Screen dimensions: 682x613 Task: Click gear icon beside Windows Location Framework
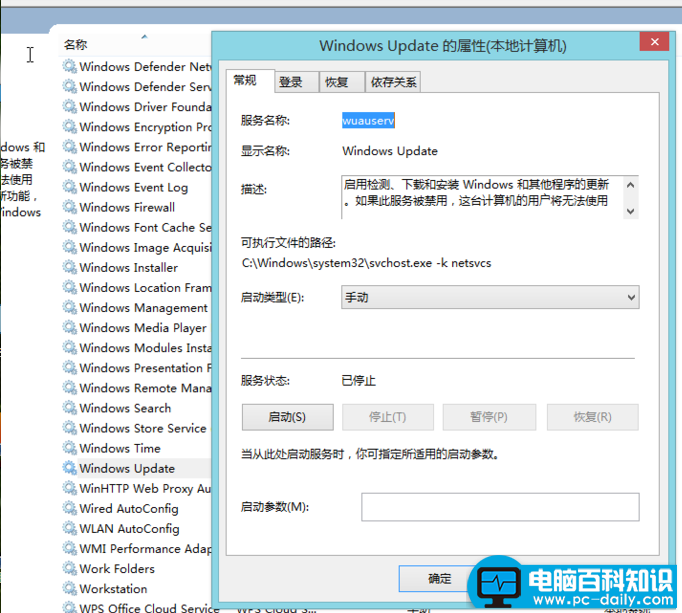click(69, 287)
